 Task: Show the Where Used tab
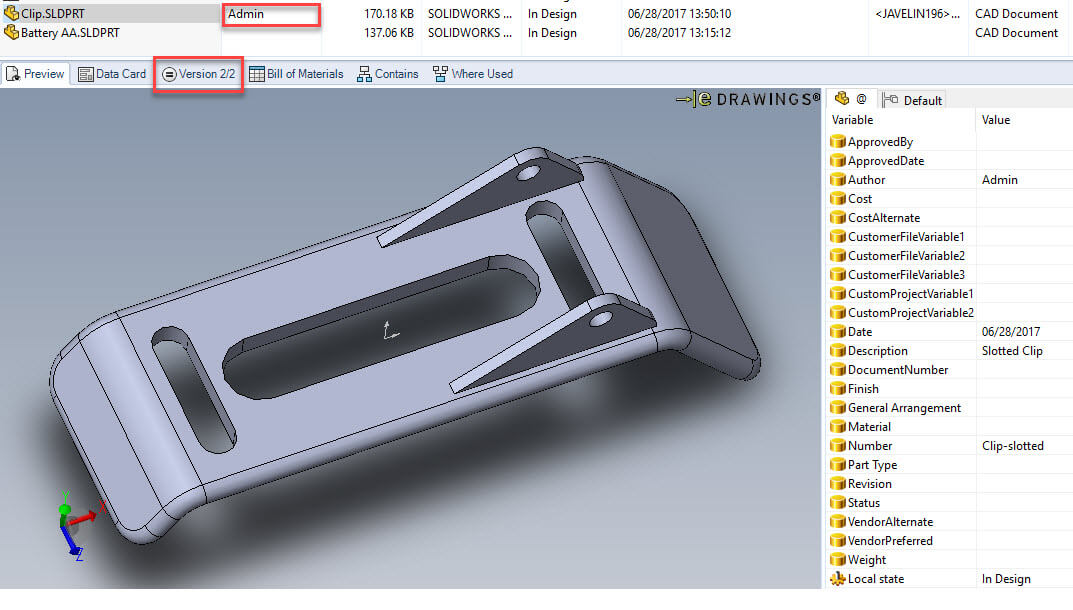(473, 74)
